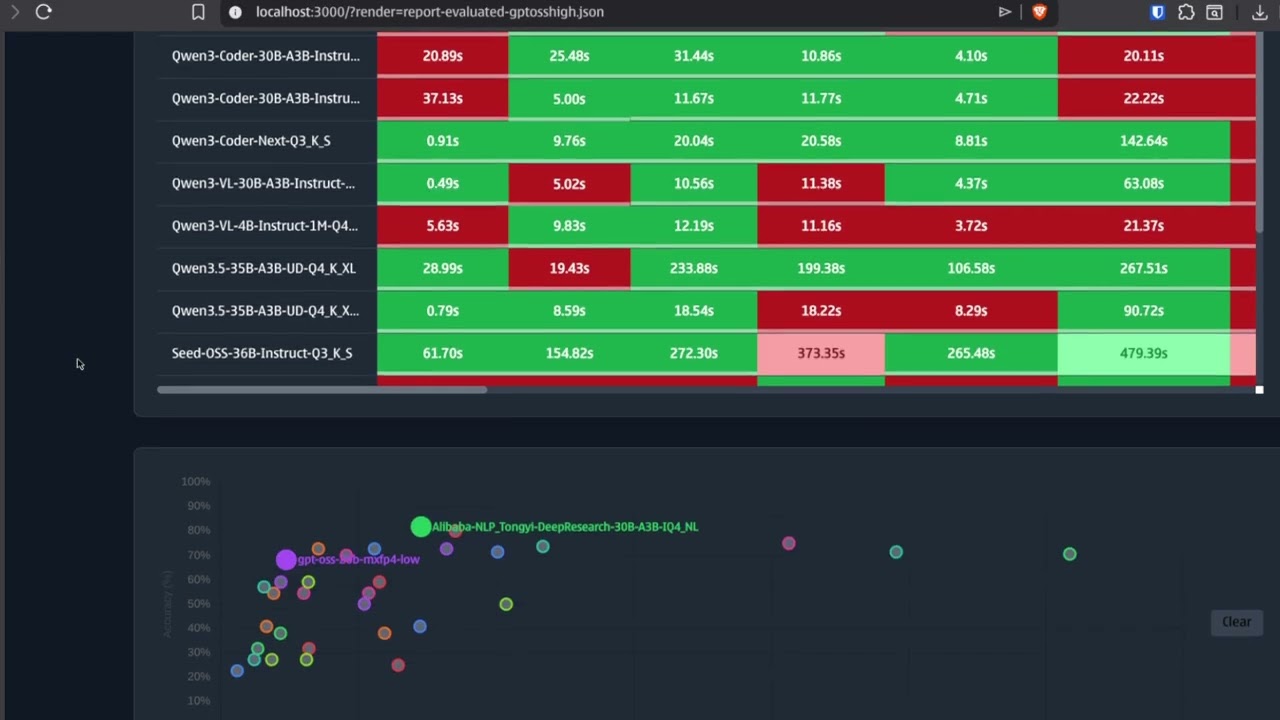Click the 21.37s cell
The height and width of the screenshot is (720, 1280).
[1143, 226]
